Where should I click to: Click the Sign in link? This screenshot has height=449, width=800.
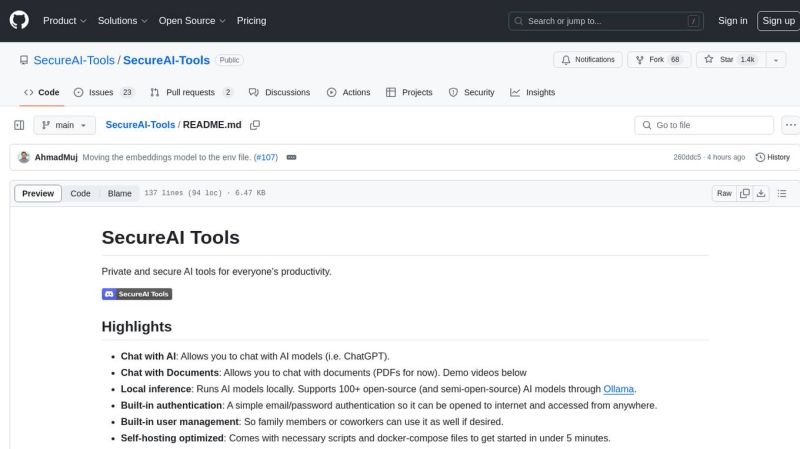(732, 20)
